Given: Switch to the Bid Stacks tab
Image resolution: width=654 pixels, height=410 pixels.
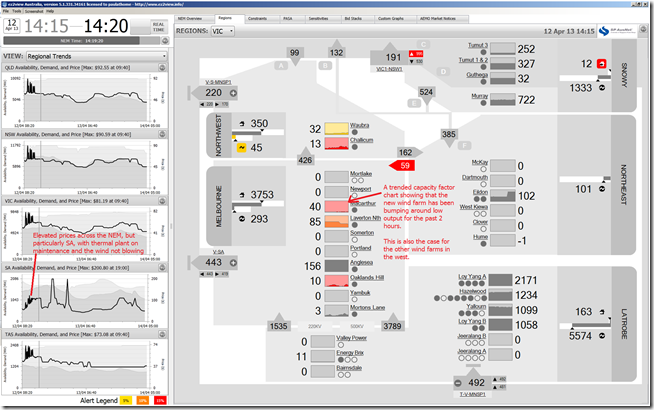Looking at the screenshot, I should [353, 19].
